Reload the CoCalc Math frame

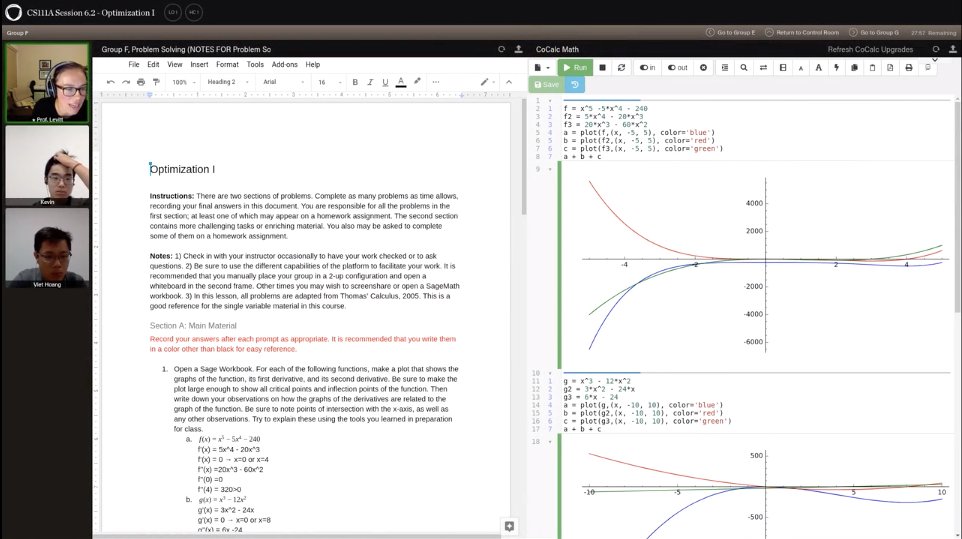click(x=936, y=49)
